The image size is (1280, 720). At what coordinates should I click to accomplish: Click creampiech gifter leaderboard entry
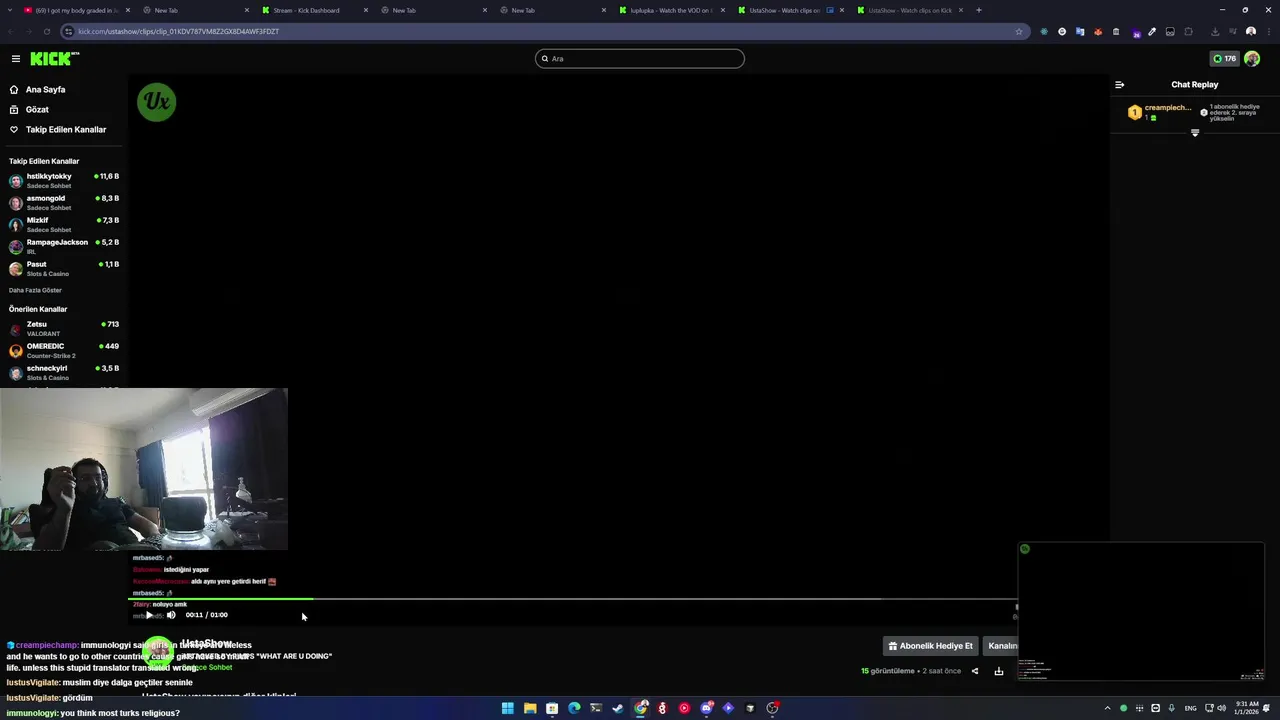tap(1160, 112)
